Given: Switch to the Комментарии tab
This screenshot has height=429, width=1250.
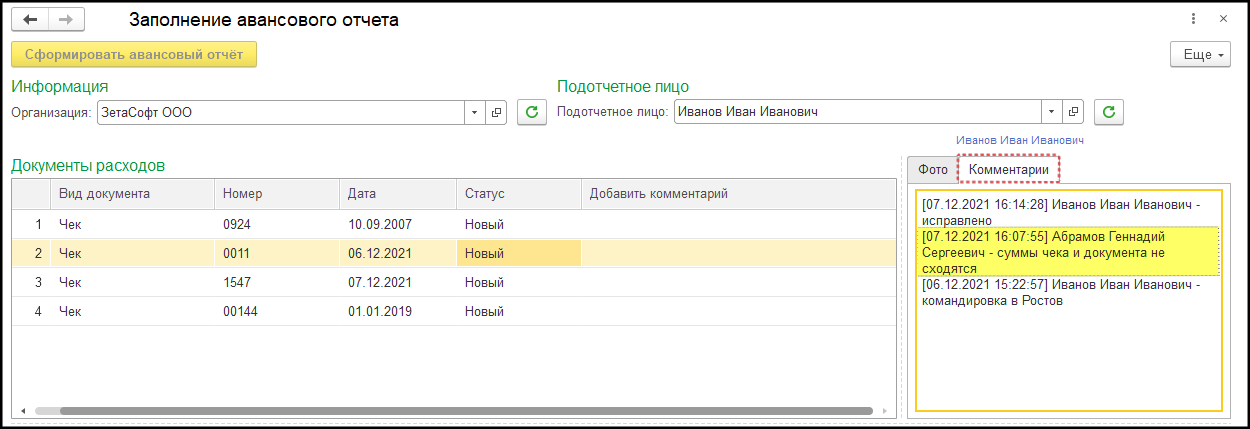Looking at the screenshot, I should click(x=1009, y=170).
